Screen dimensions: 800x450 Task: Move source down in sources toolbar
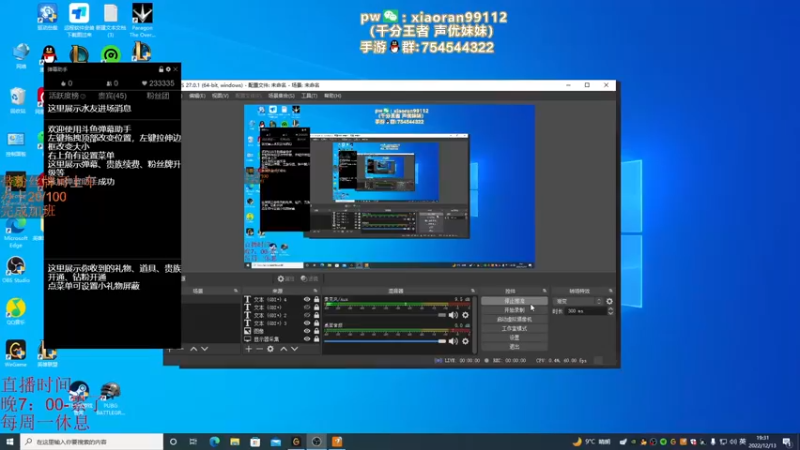[294, 349]
